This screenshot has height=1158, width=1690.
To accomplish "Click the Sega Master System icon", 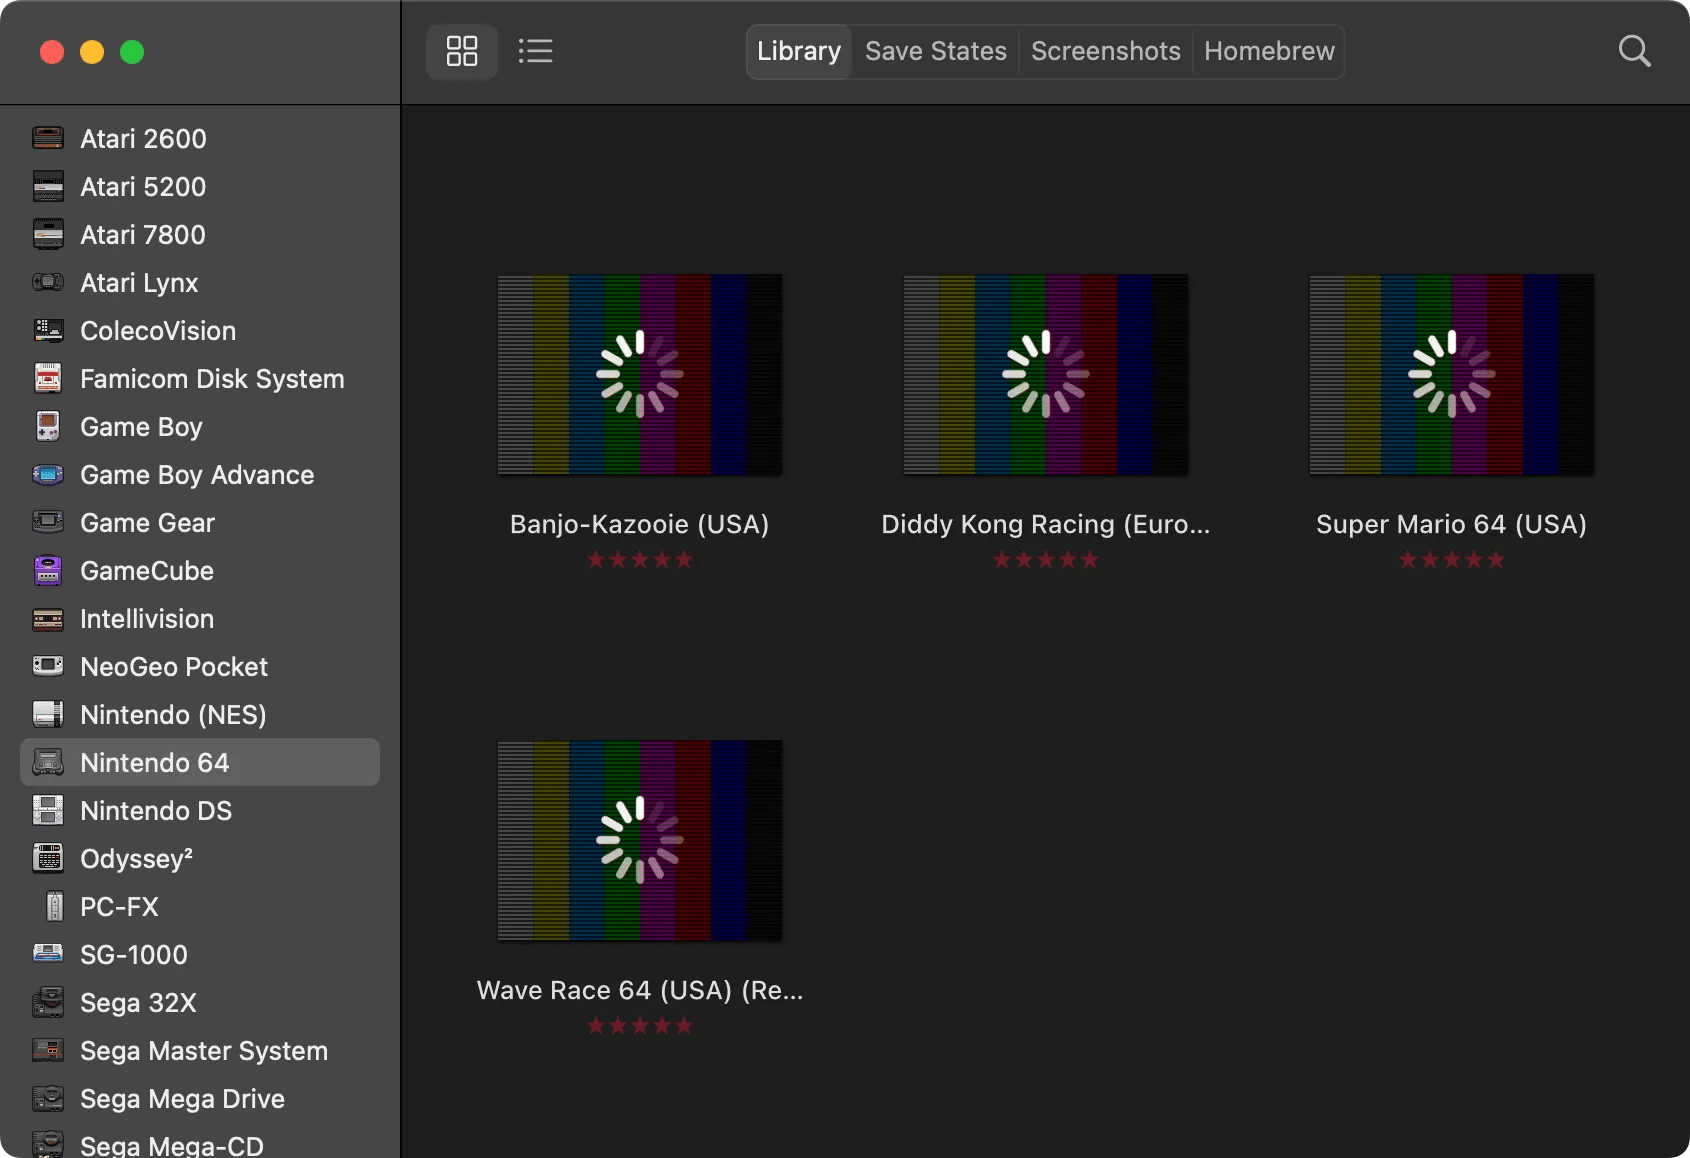I will click(x=48, y=1050).
